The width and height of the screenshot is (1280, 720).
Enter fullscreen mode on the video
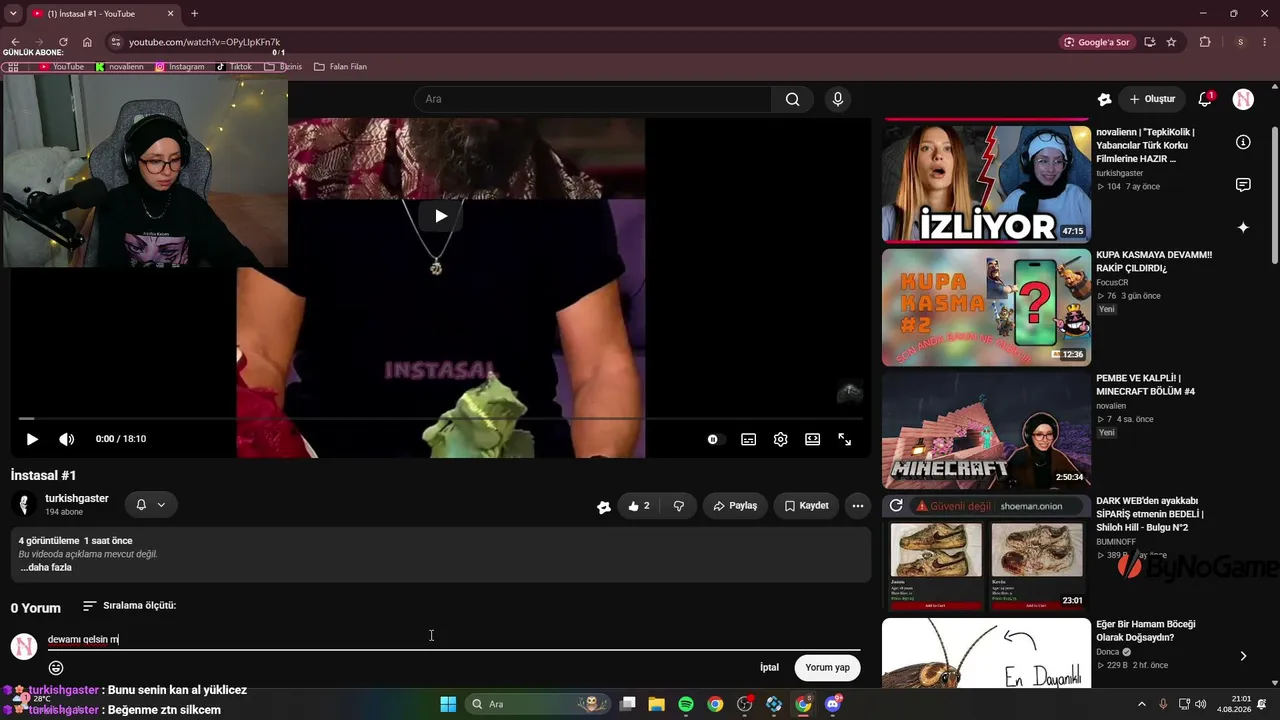(x=845, y=439)
